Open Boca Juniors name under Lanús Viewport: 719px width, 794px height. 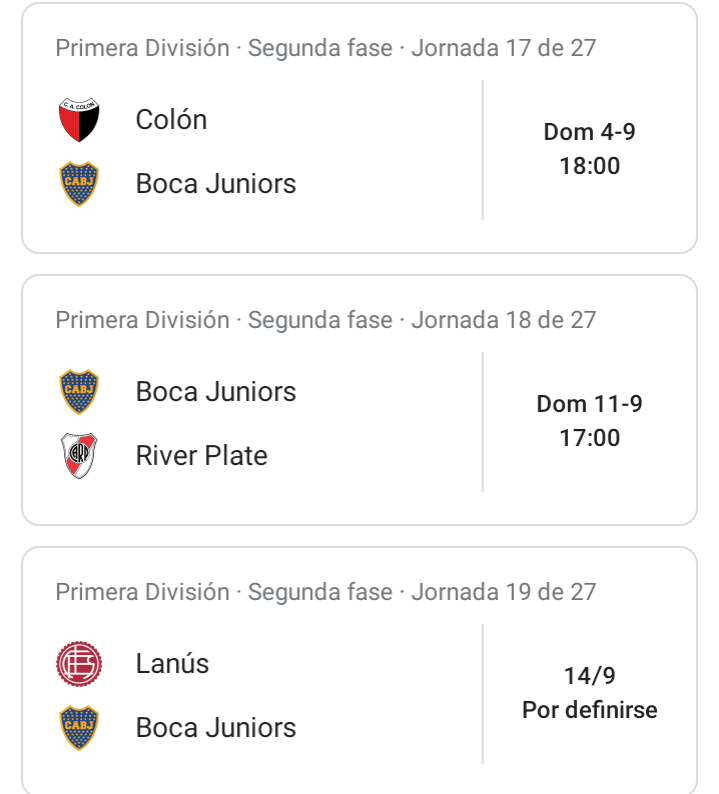point(216,727)
